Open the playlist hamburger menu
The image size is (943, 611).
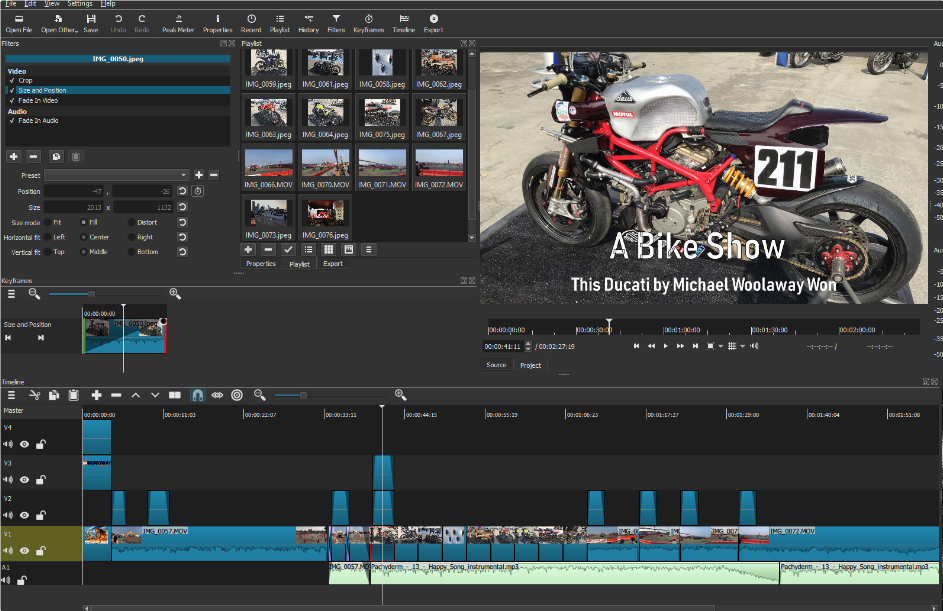(x=369, y=250)
